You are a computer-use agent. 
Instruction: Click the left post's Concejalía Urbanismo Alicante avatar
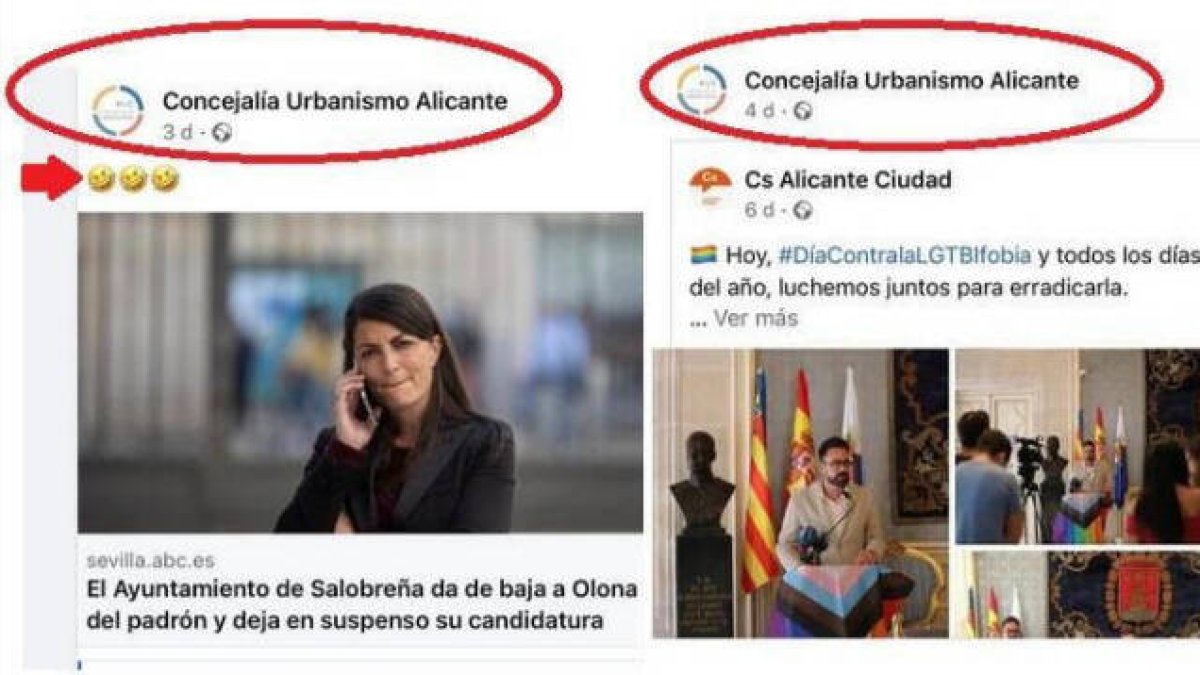point(118,111)
